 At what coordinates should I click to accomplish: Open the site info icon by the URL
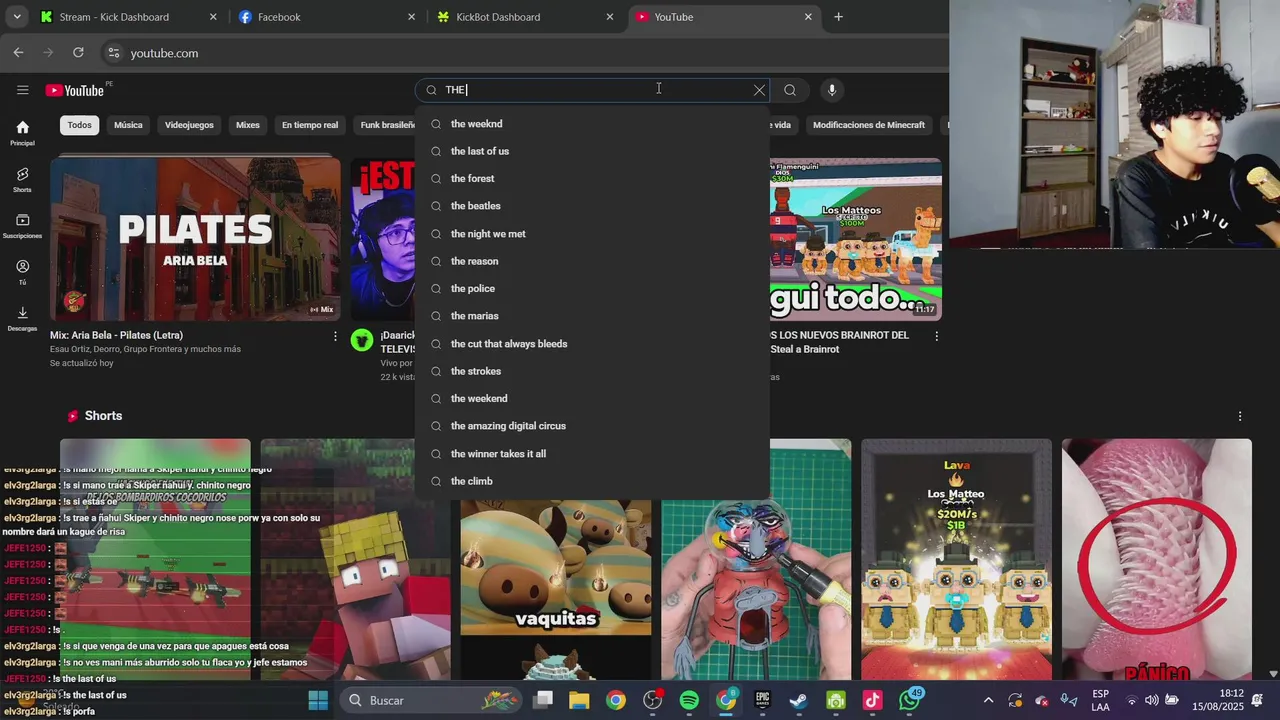[x=113, y=53]
